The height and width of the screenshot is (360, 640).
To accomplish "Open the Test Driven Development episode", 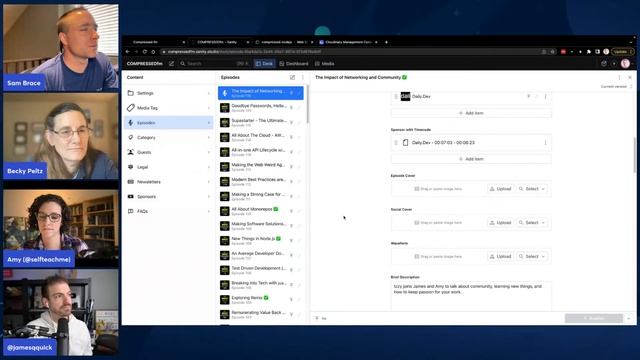I will pos(261,270).
